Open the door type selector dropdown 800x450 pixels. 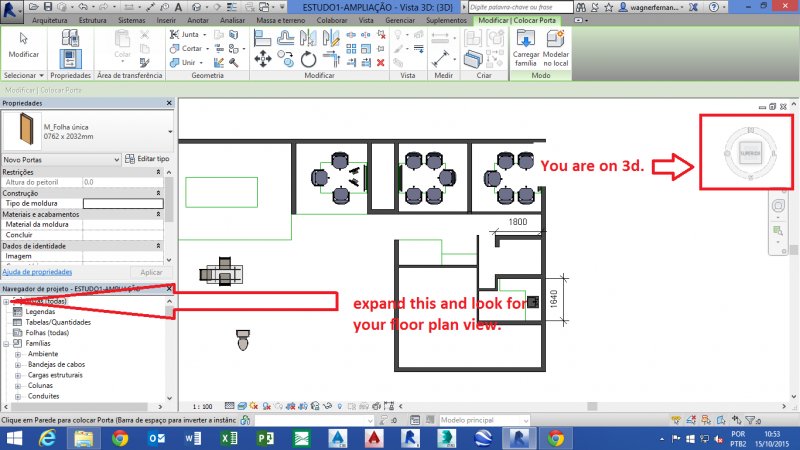click(170, 132)
